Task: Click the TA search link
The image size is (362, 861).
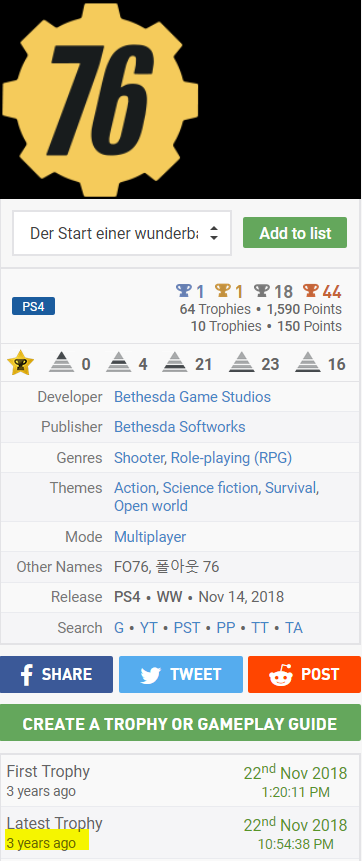Action: 294,628
